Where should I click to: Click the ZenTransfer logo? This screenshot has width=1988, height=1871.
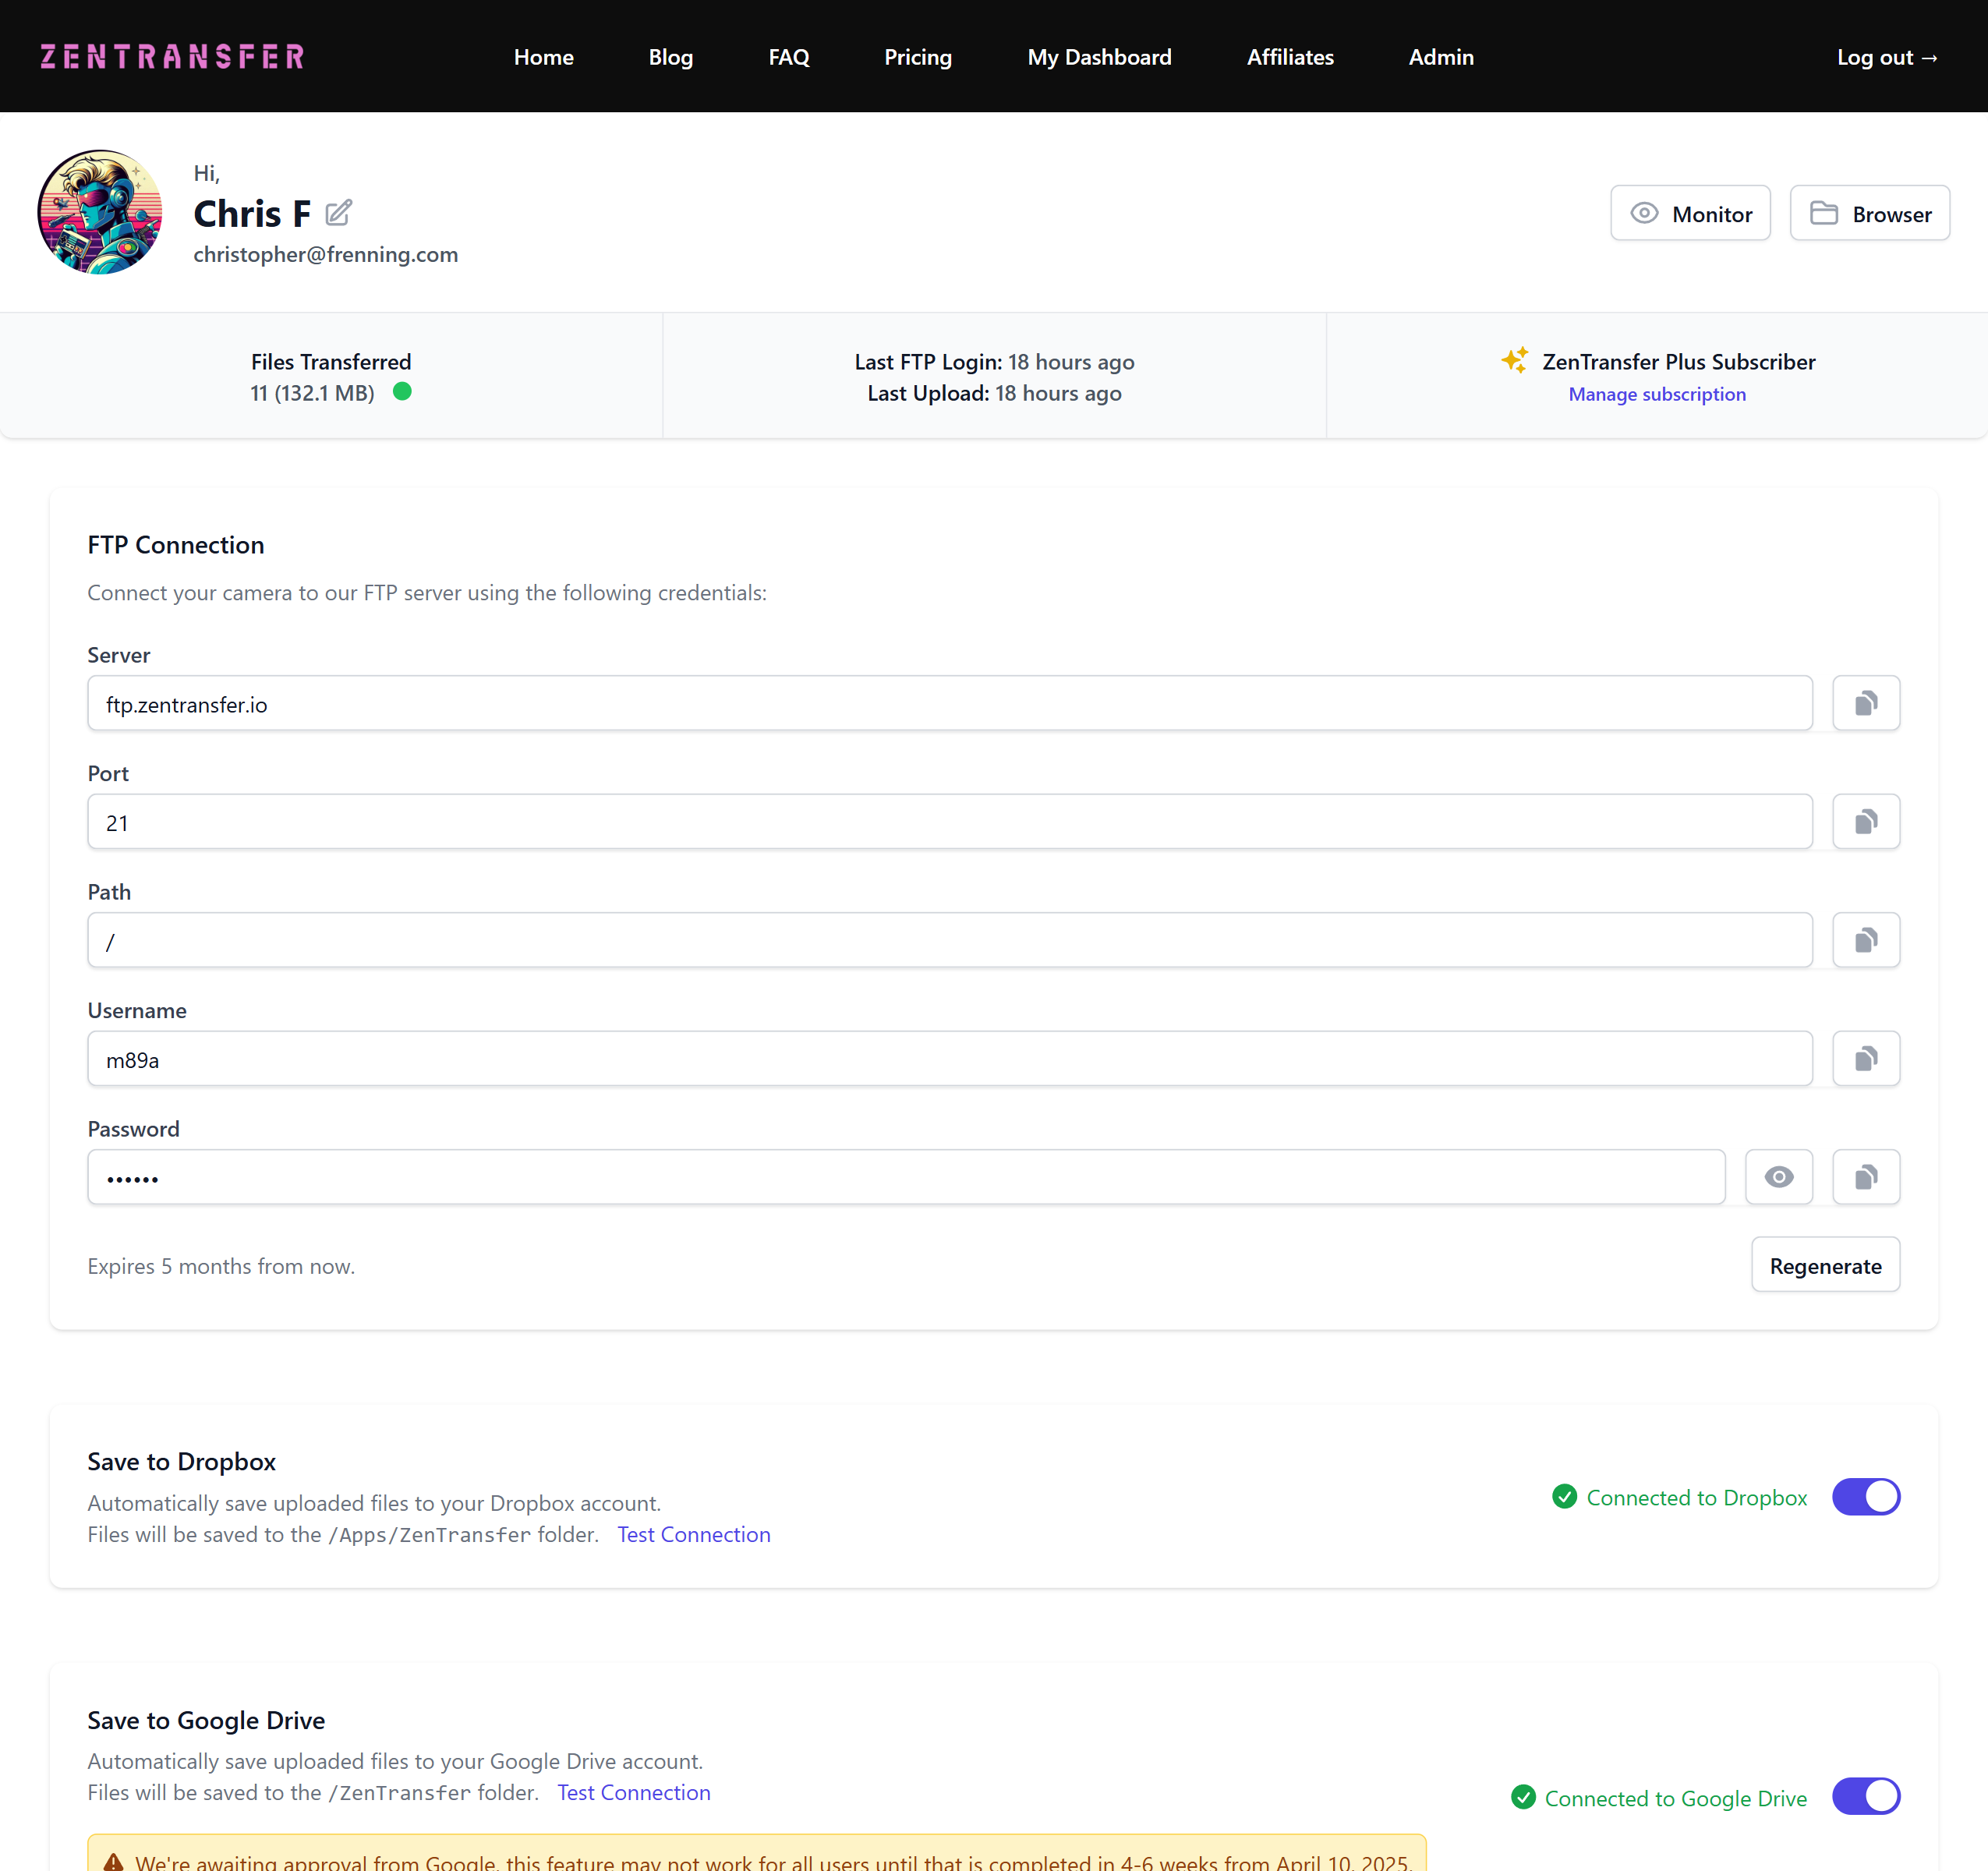tap(172, 57)
